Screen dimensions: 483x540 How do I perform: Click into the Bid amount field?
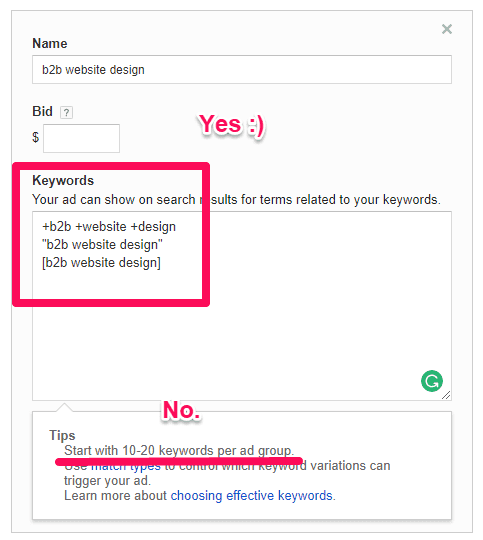tap(81, 138)
